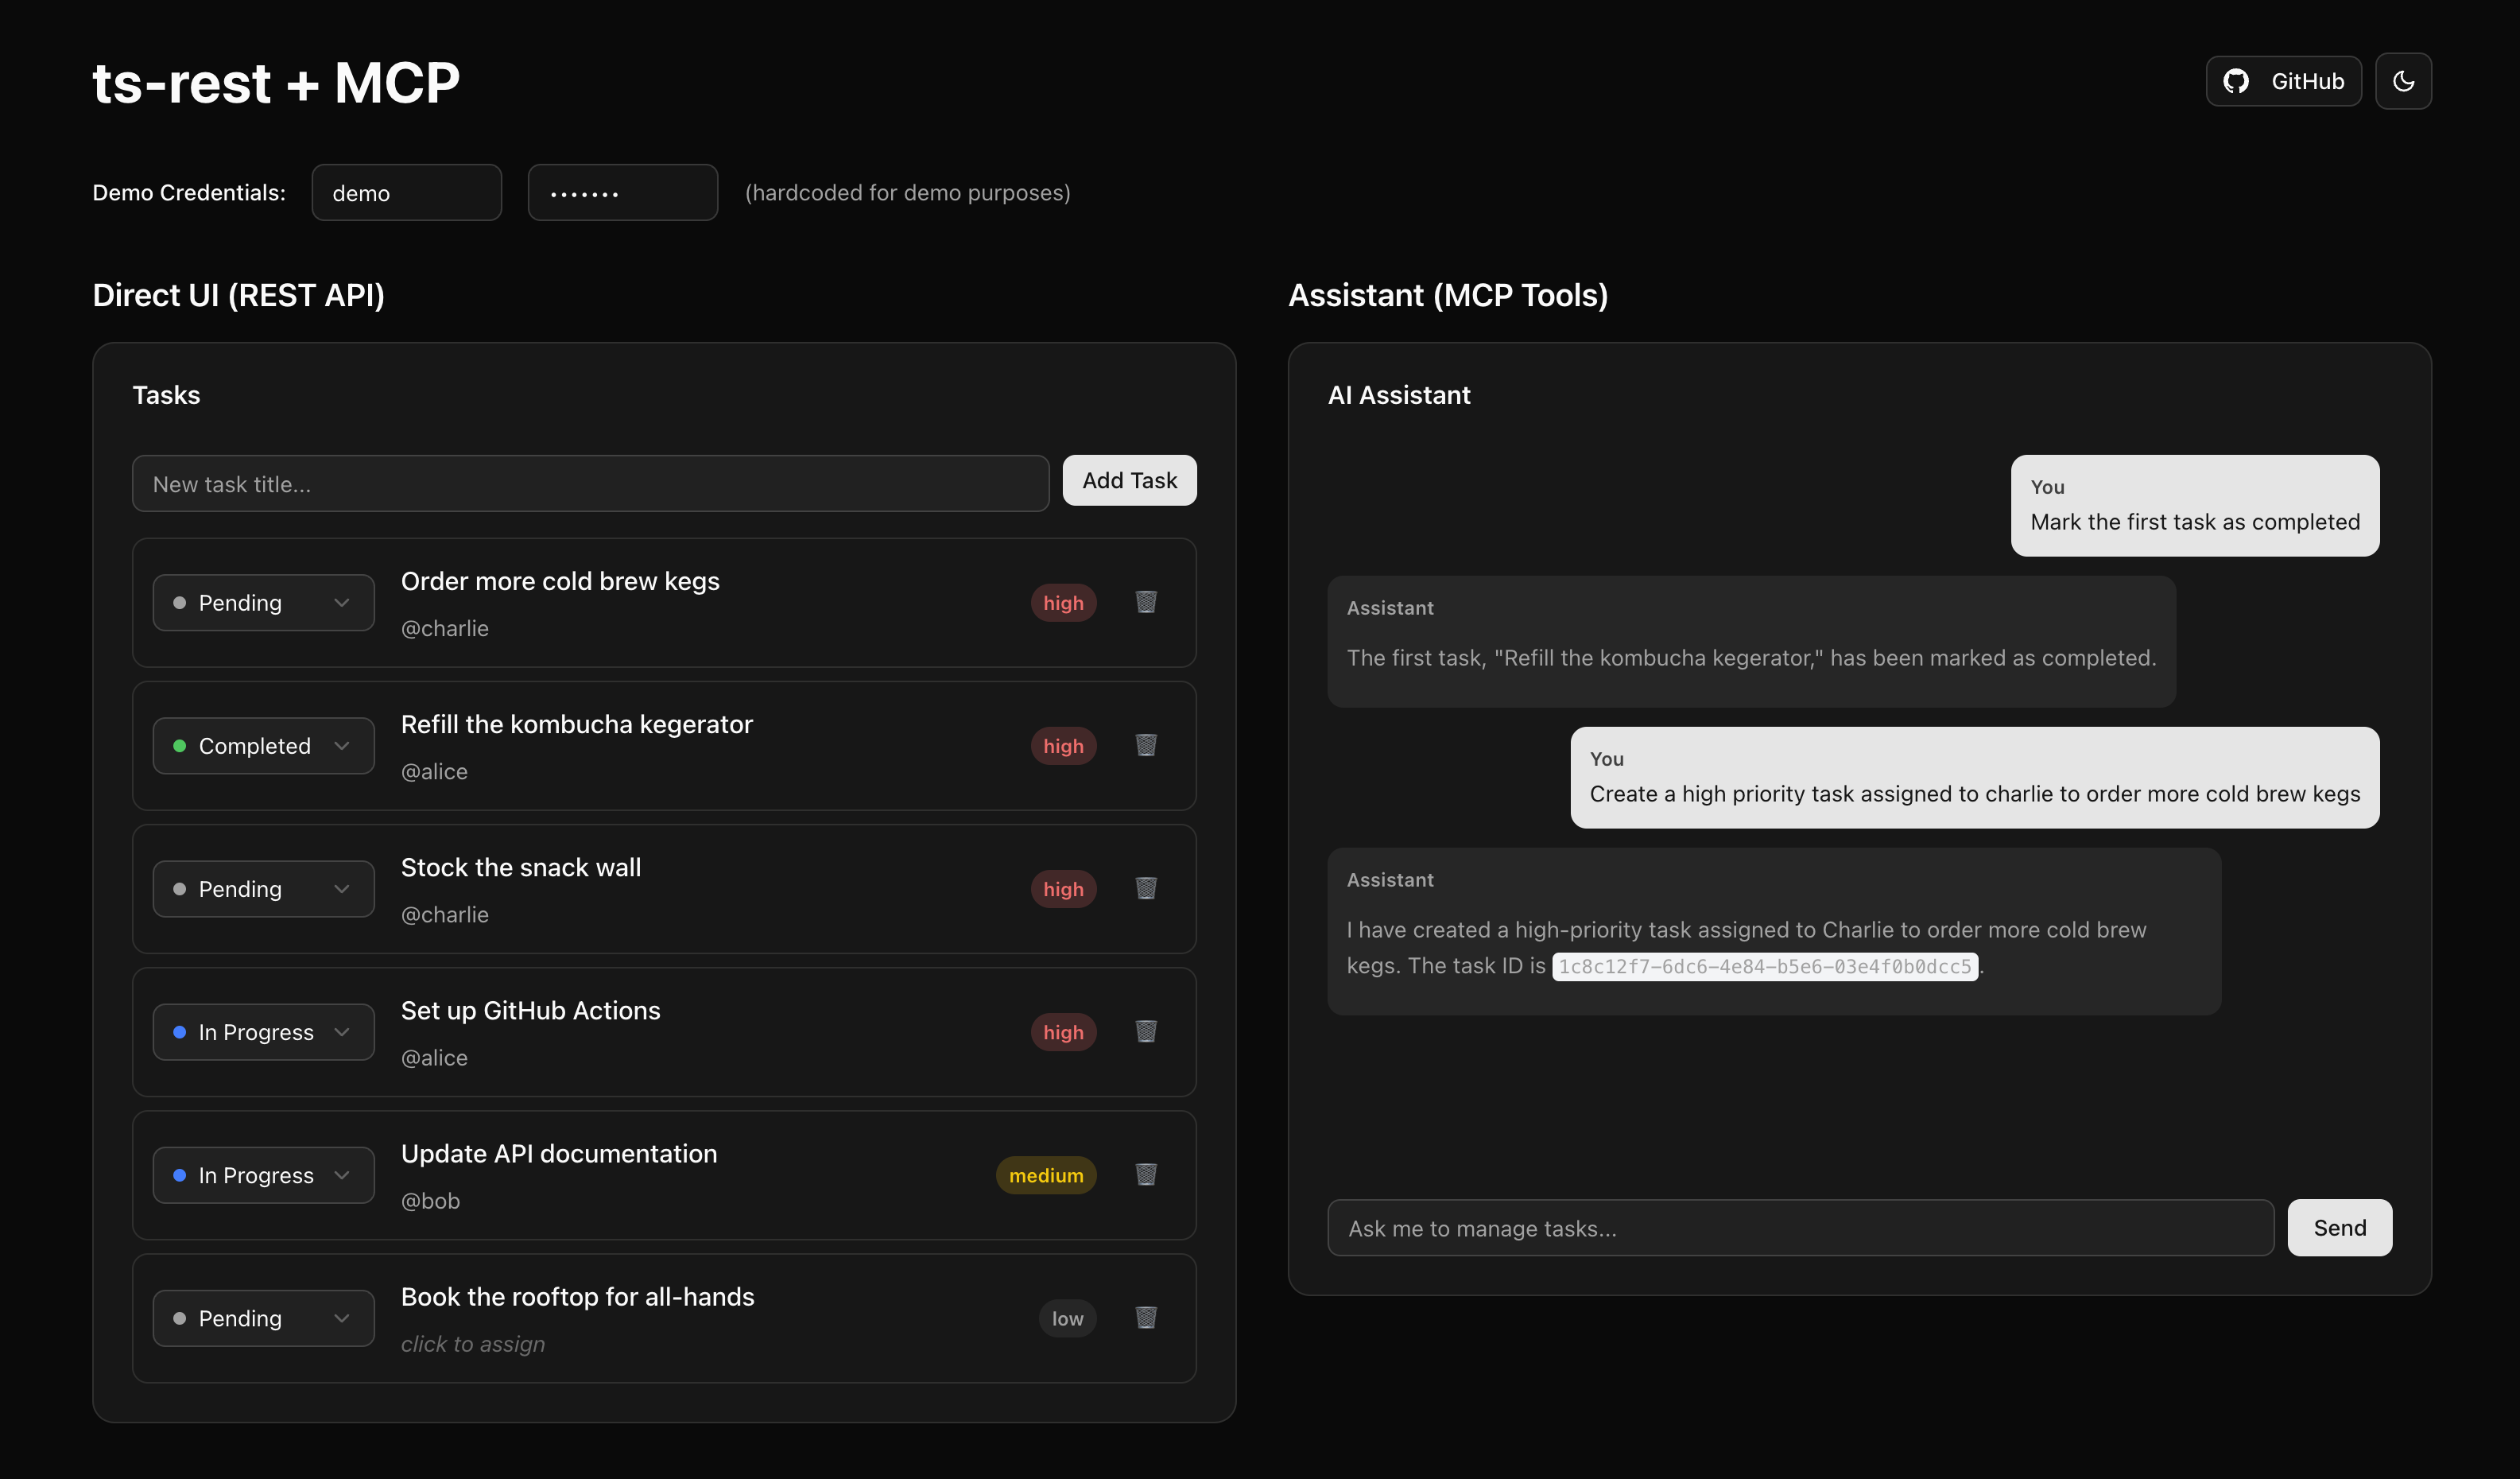This screenshot has height=1479, width=2520.
Task: Open status dropdown for 'Stock the snack wall'
Action: click(x=263, y=888)
